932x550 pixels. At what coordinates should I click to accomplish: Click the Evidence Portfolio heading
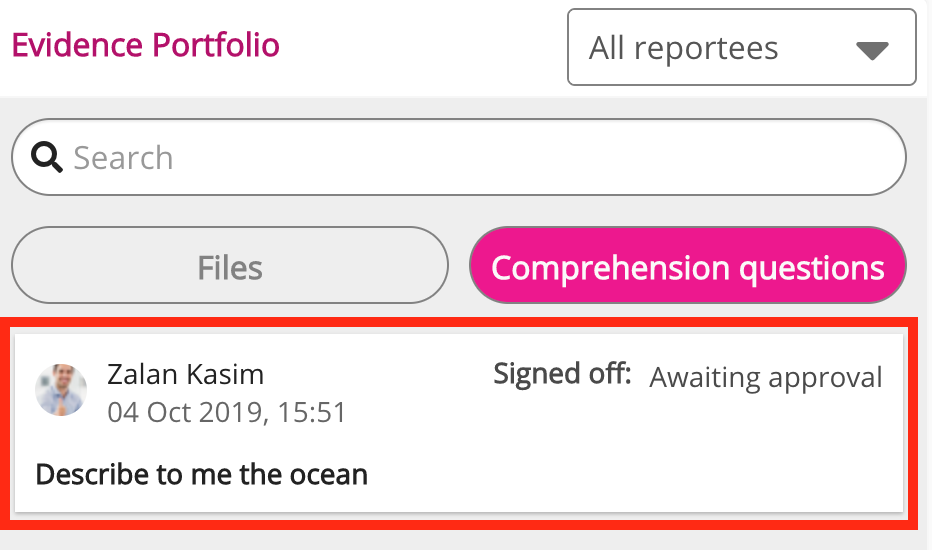point(145,45)
